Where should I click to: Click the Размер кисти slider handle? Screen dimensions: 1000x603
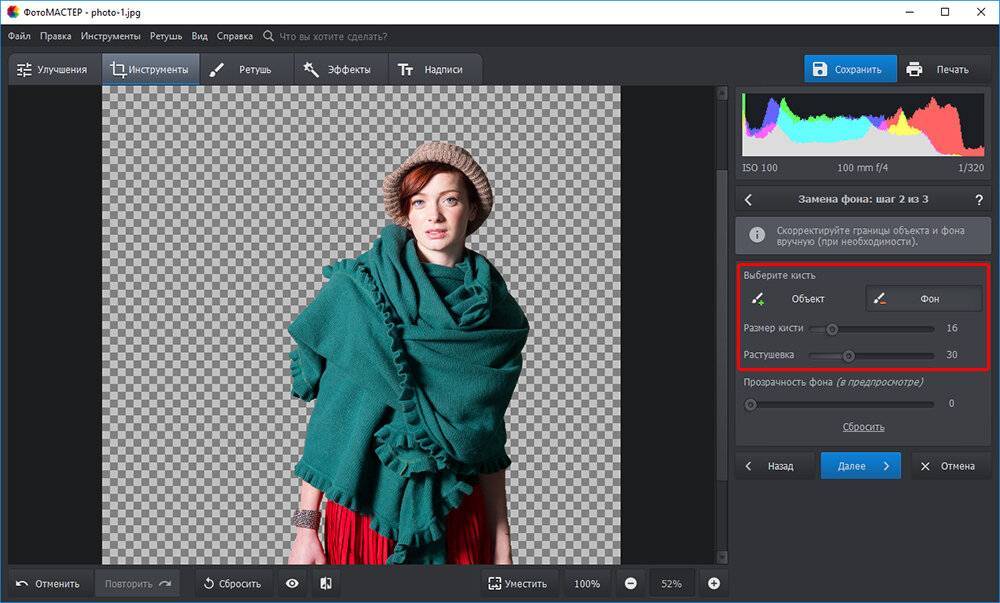(831, 328)
